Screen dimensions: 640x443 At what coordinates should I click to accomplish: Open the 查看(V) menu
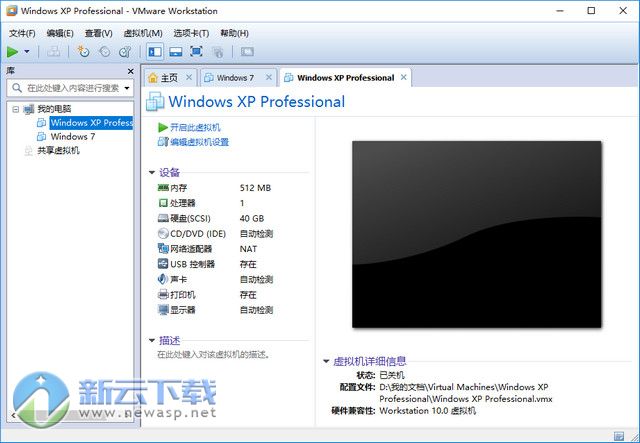click(x=98, y=33)
